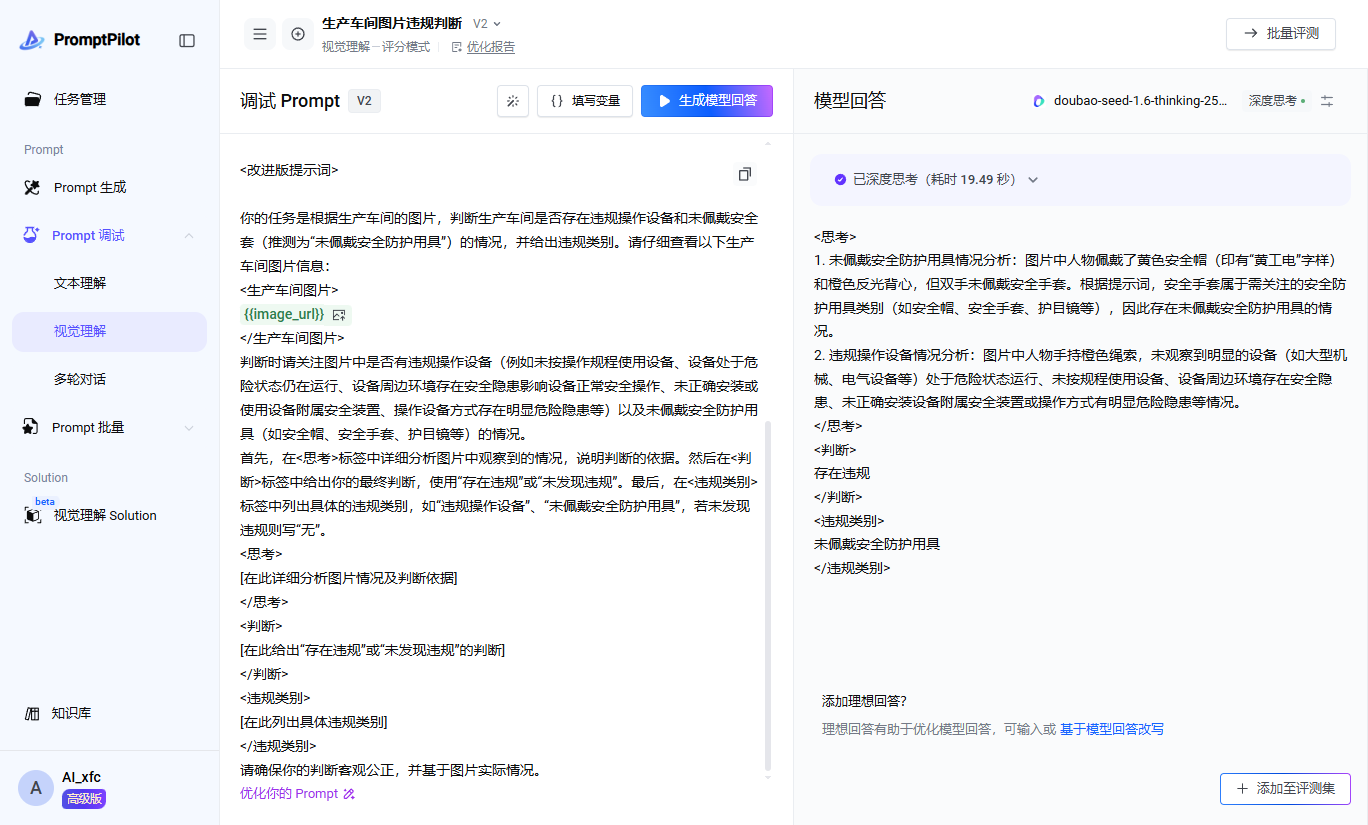
Task: Click the 添加至评测集 button
Action: (x=1285, y=788)
